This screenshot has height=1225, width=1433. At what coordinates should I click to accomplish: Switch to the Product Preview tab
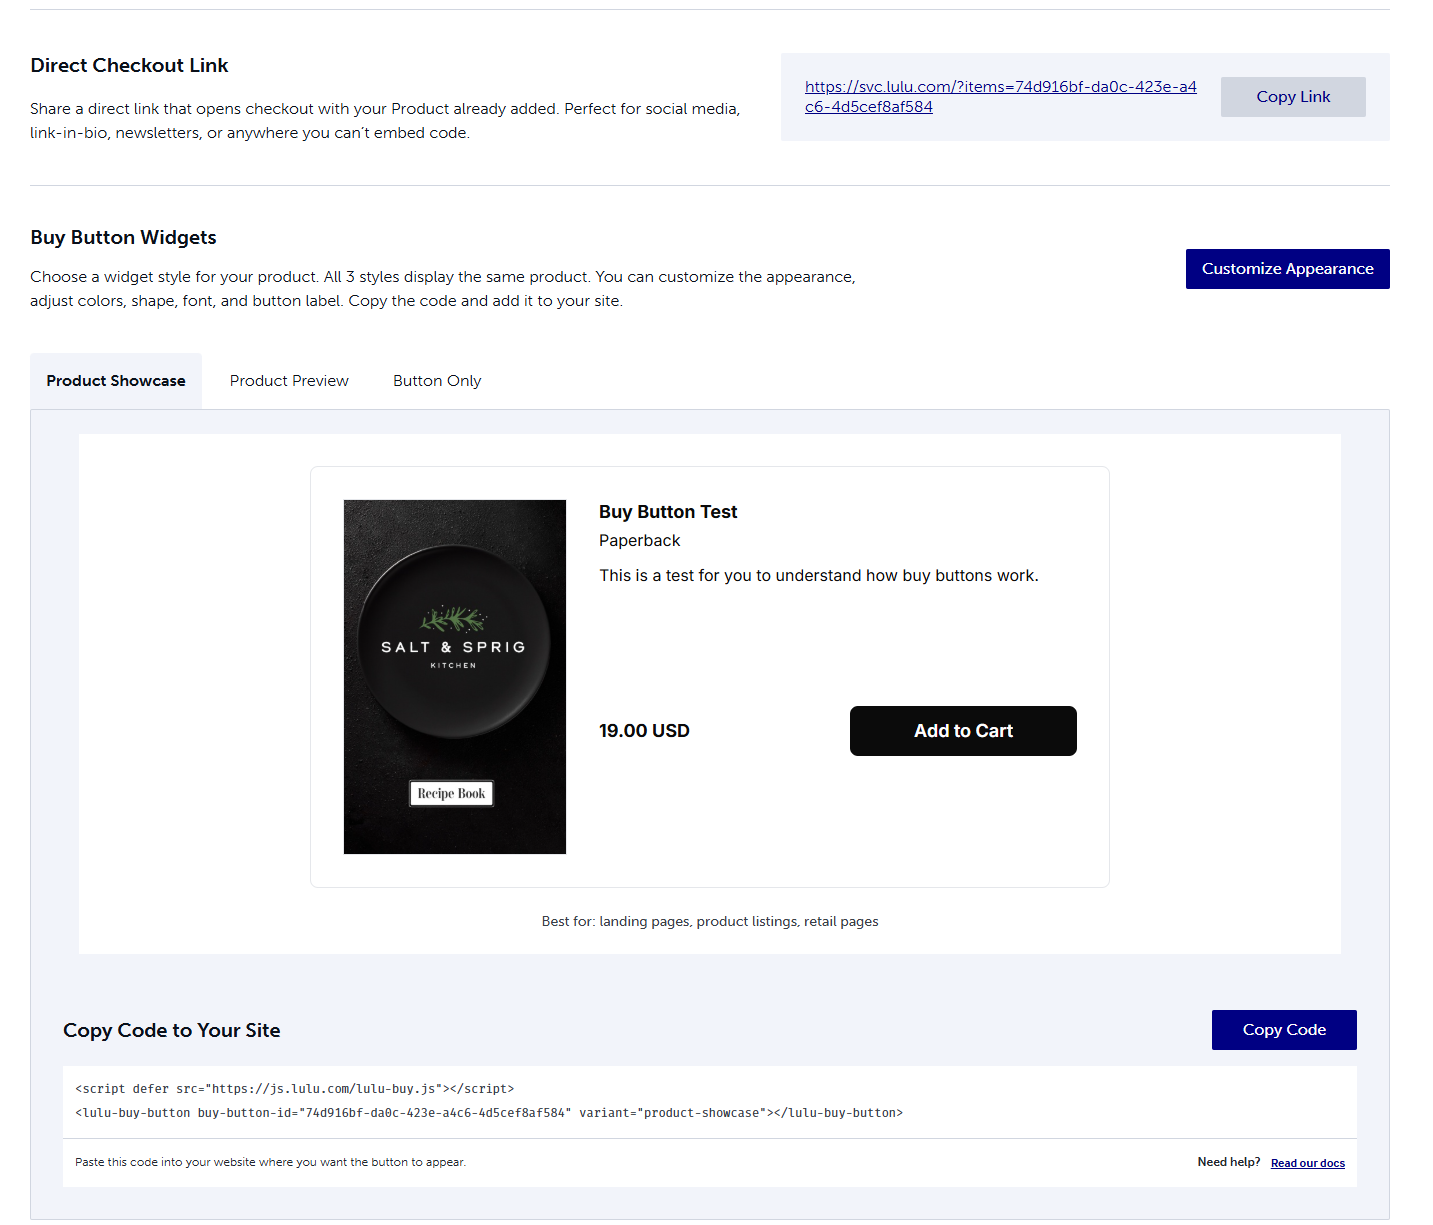point(289,381)
